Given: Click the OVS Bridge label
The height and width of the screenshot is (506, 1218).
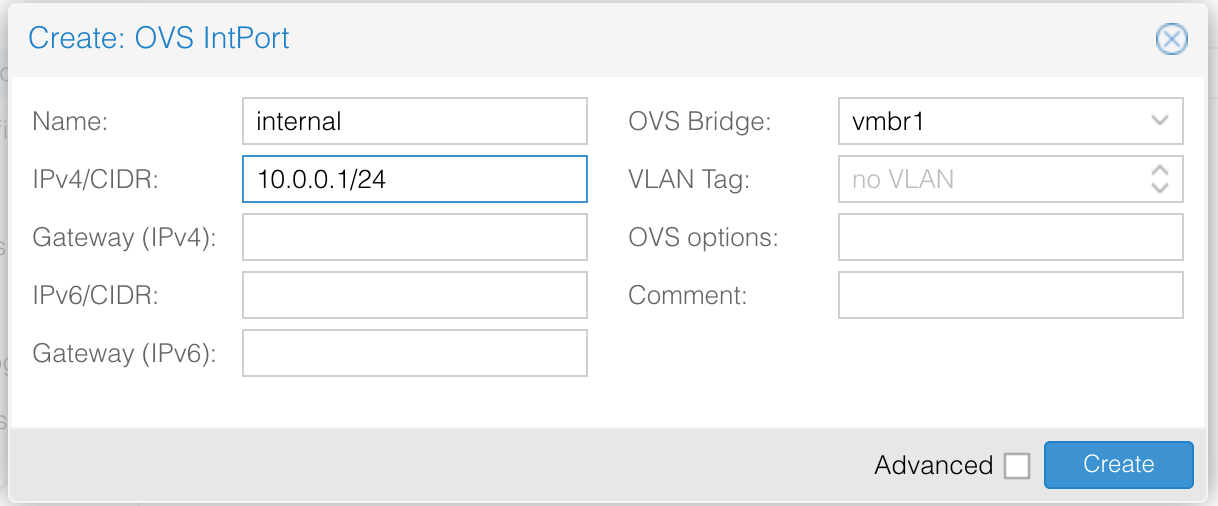Looking at the screenshot, I should point(700,122).
